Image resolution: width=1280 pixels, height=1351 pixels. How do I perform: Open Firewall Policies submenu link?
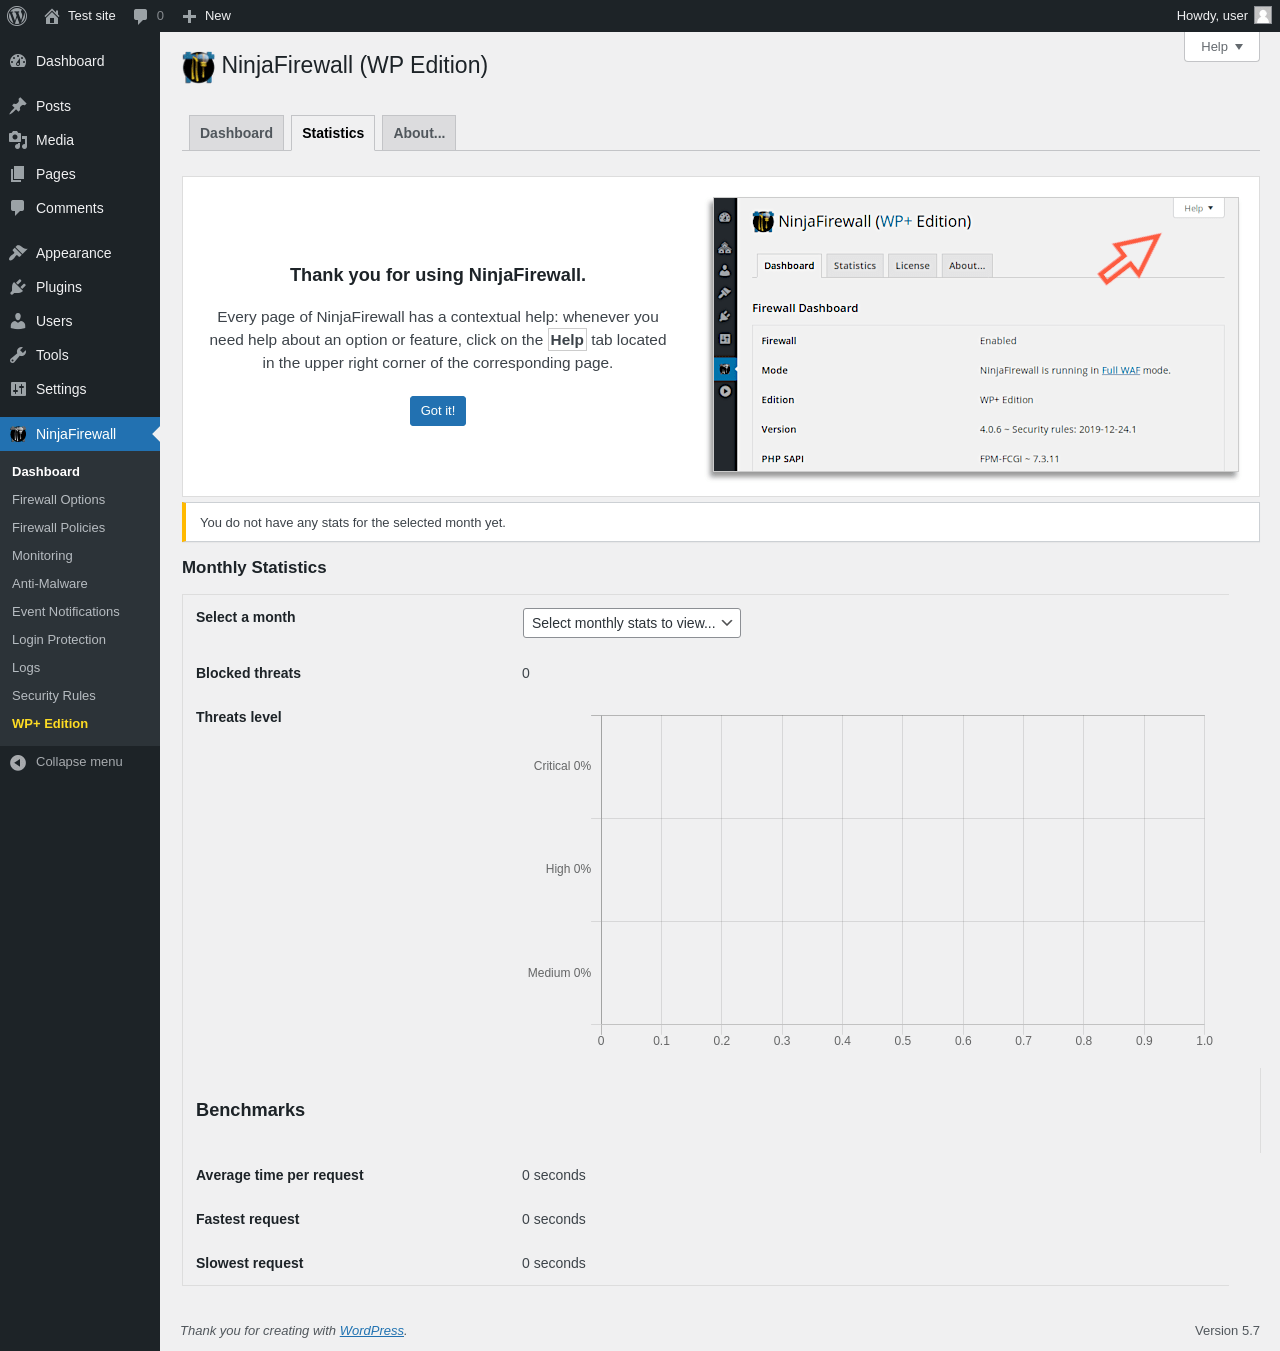pyautogui.click(x=58, y=528)
